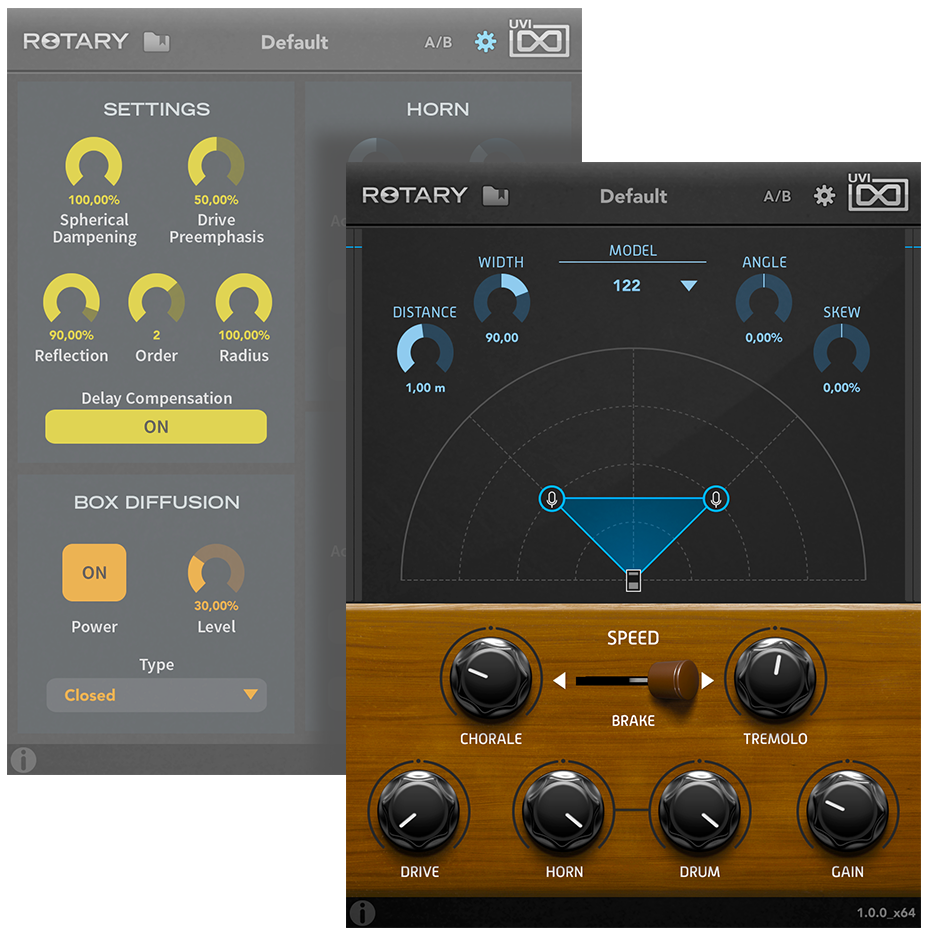The width and height of the screenshot is (928, 940).
Task: Click the Spherical Dampening knob
Action: (x=94, y=164)
